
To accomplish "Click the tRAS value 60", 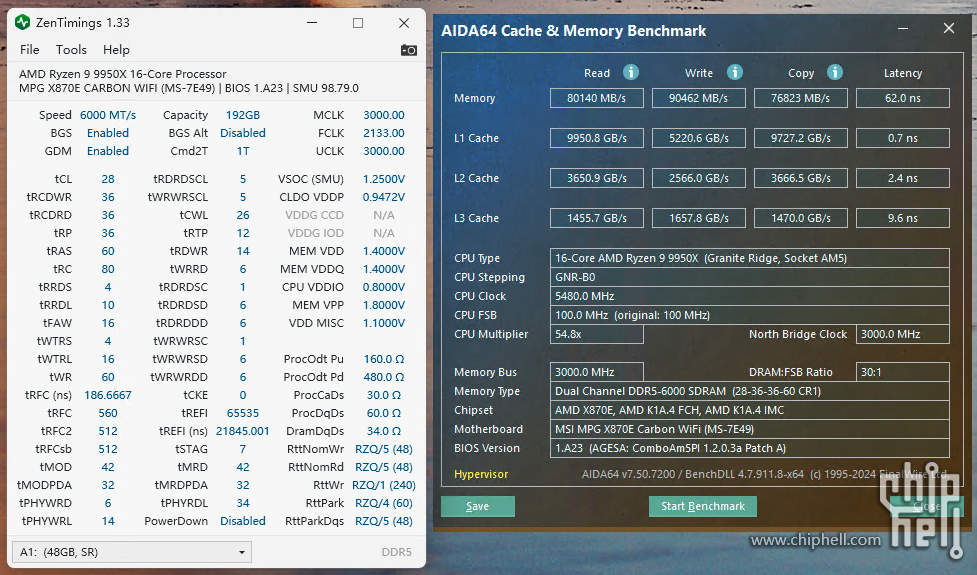I will 108,251.
